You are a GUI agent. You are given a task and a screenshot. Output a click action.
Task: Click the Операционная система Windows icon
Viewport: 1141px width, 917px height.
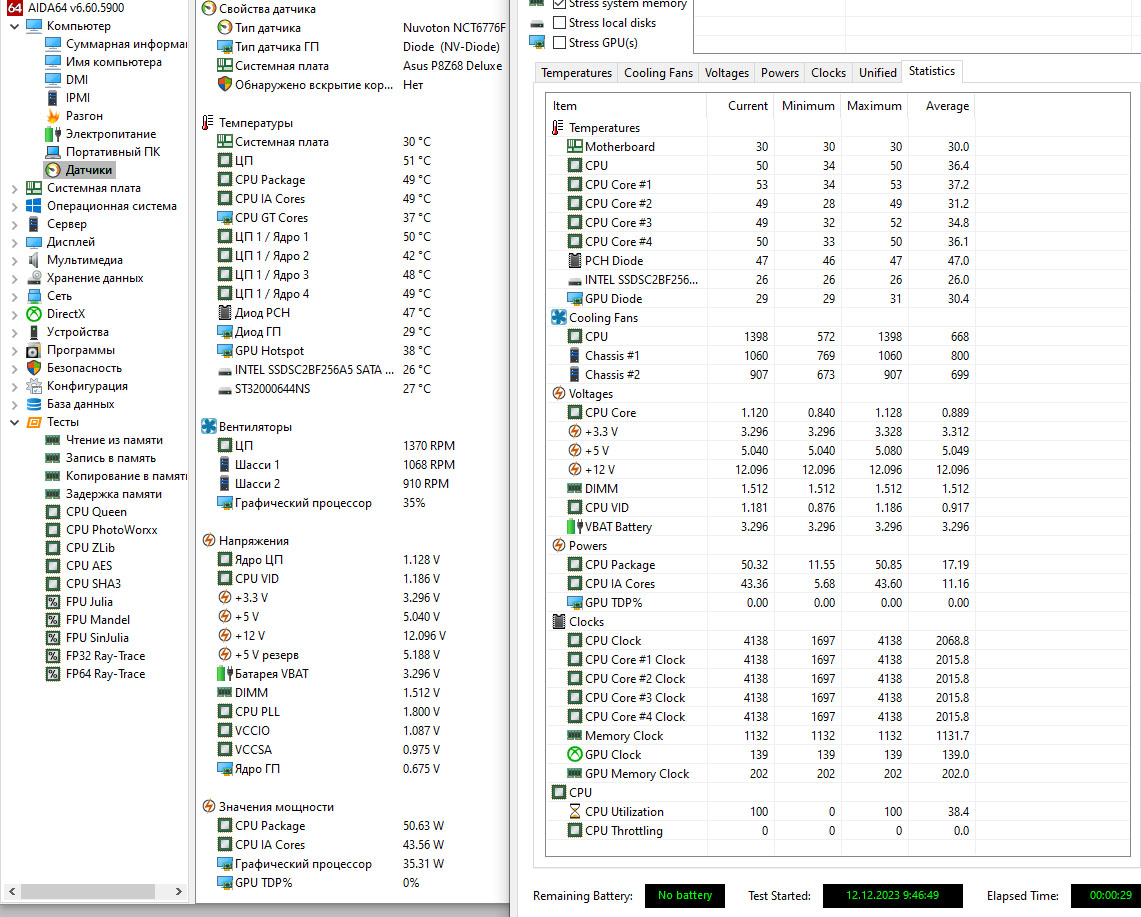click(33, 205)
